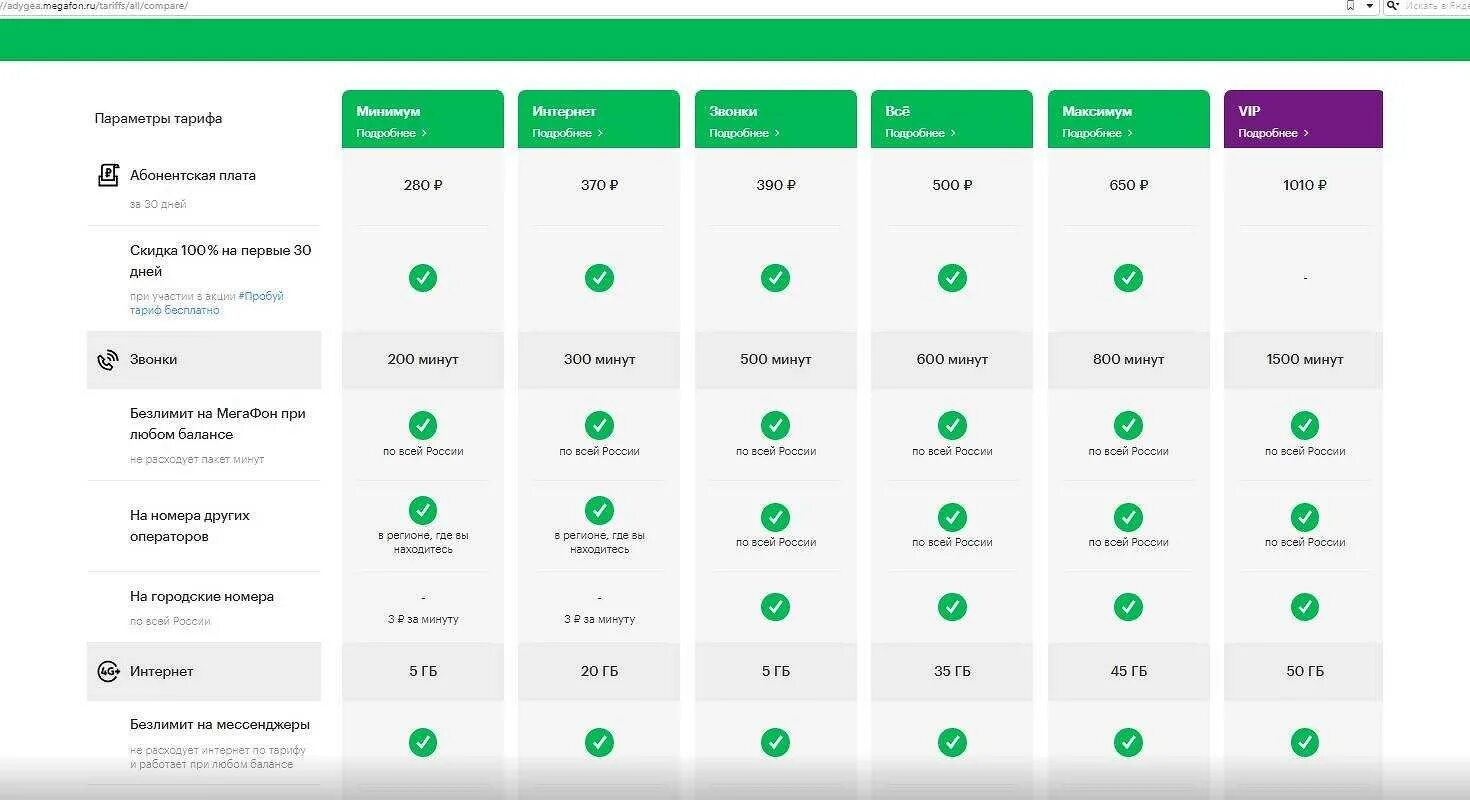This screenshot has height=800, width=1470.
Task: Click Всё tariff's other operators checkmark
Action: (952, 517)
